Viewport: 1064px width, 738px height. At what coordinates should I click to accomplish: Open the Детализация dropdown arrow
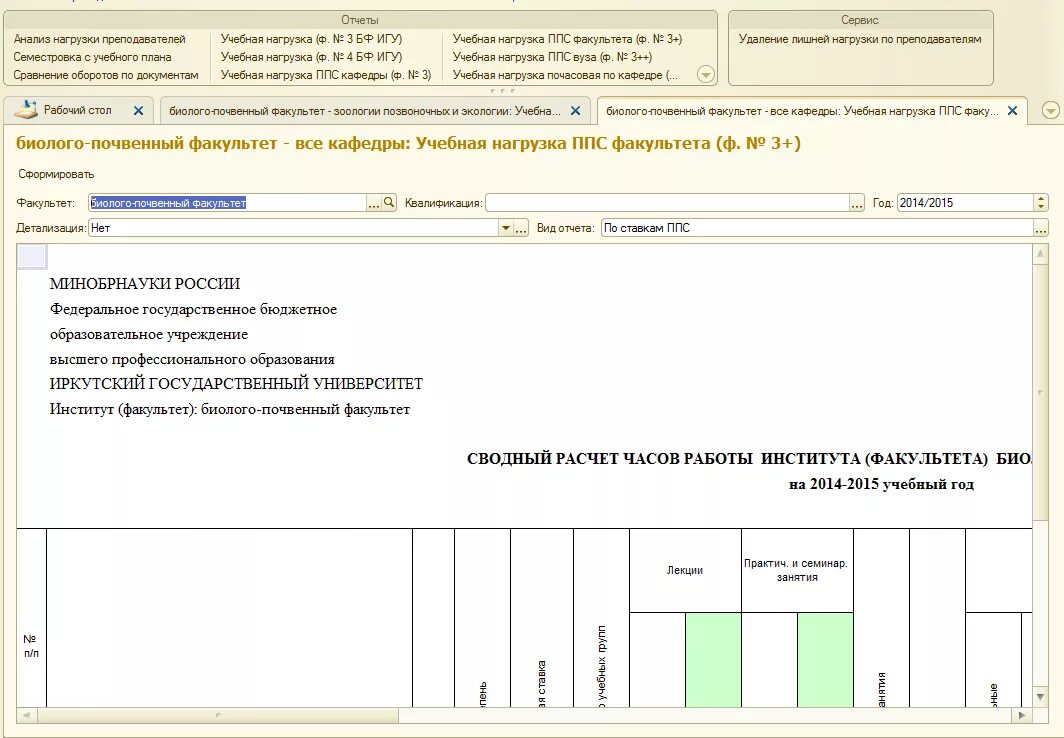tap(505, 227)
